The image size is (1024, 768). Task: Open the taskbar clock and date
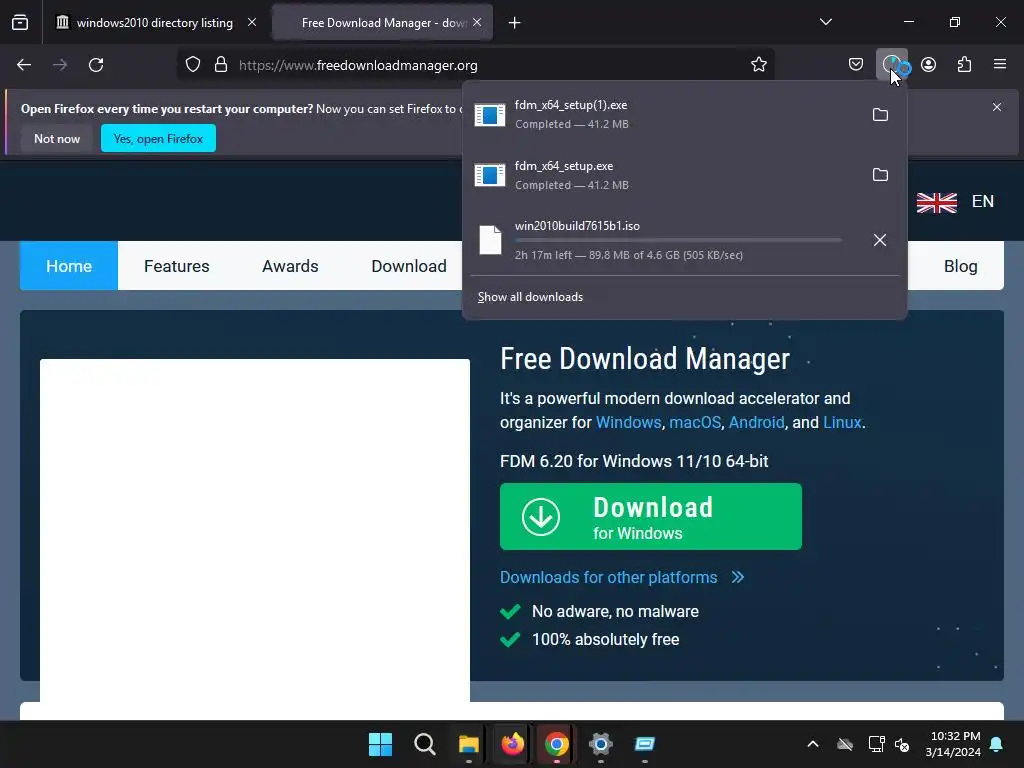pyautogui.click(x=953, y=744)
